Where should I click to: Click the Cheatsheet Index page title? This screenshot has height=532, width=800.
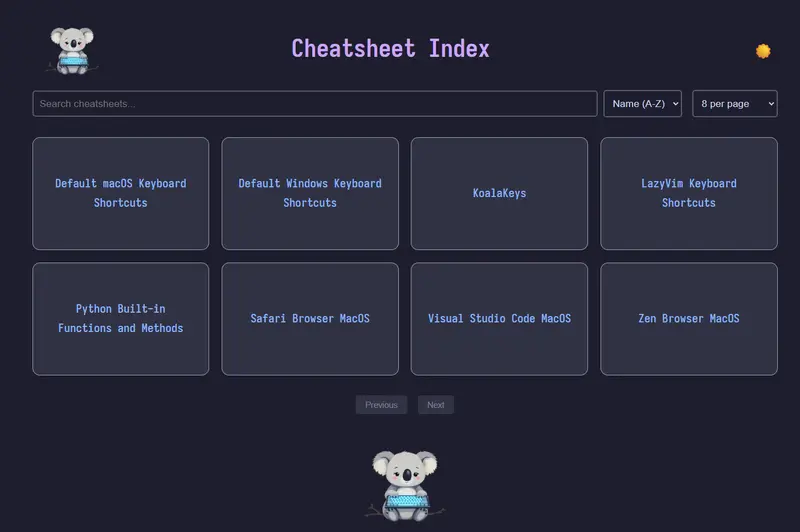pos(390,48)
